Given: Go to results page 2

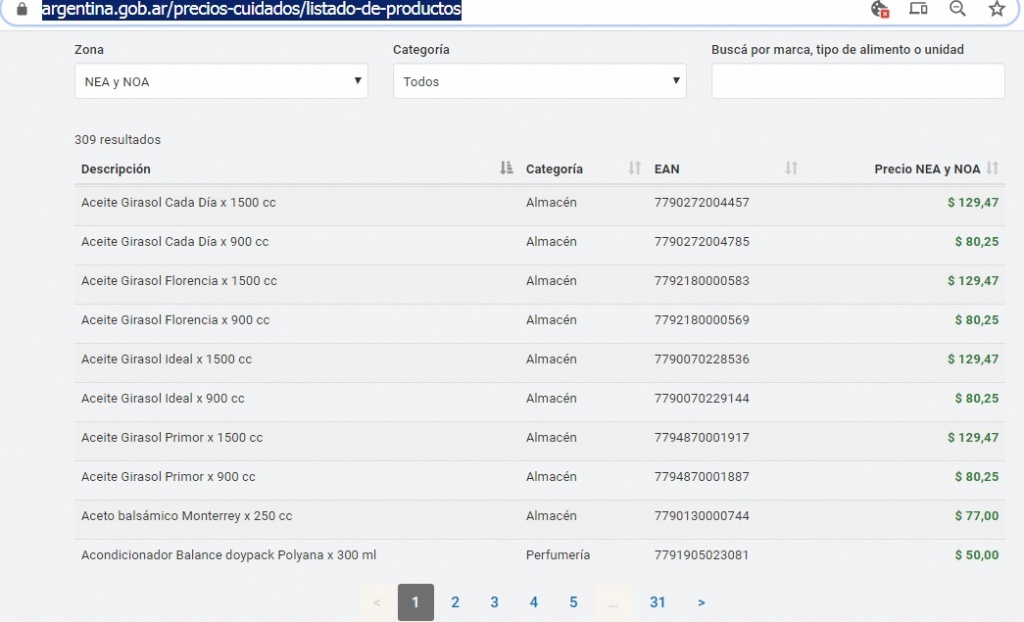Looking at the screenshot, I should tap(455, 602).
